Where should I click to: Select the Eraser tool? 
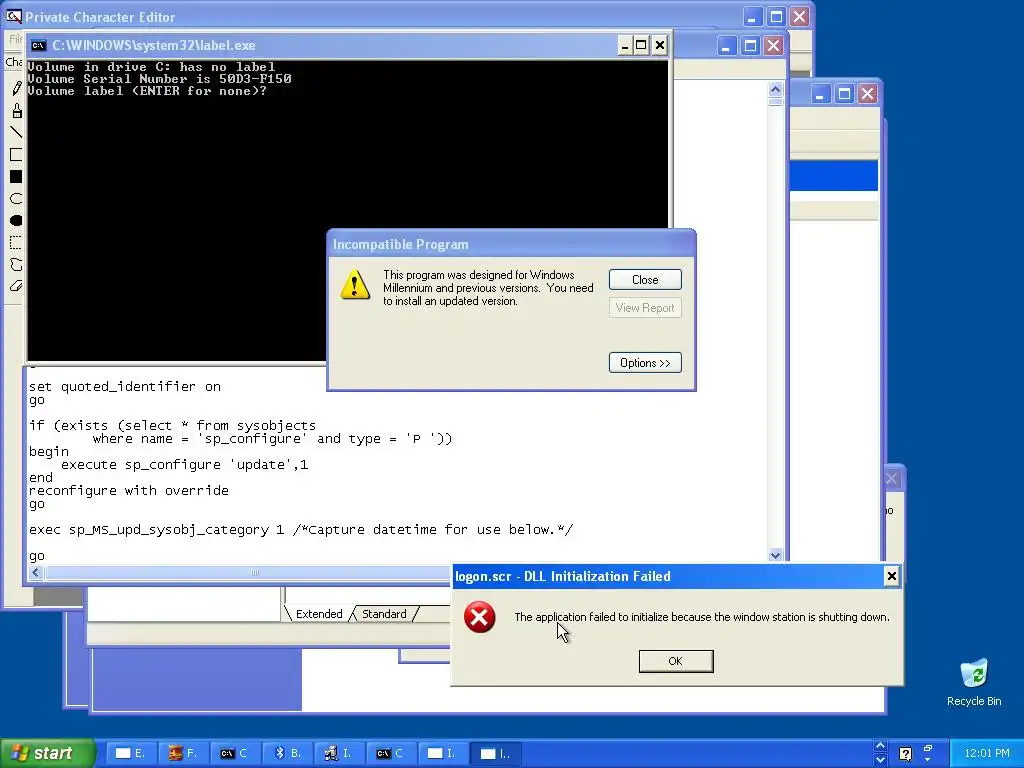16,286
